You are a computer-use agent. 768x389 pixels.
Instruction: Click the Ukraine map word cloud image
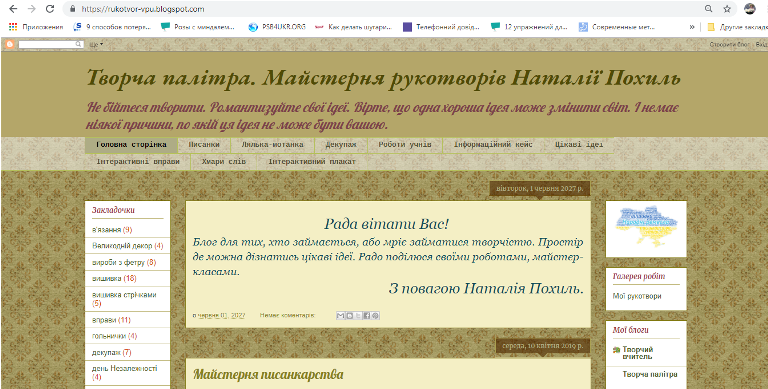tap(646, 225)
